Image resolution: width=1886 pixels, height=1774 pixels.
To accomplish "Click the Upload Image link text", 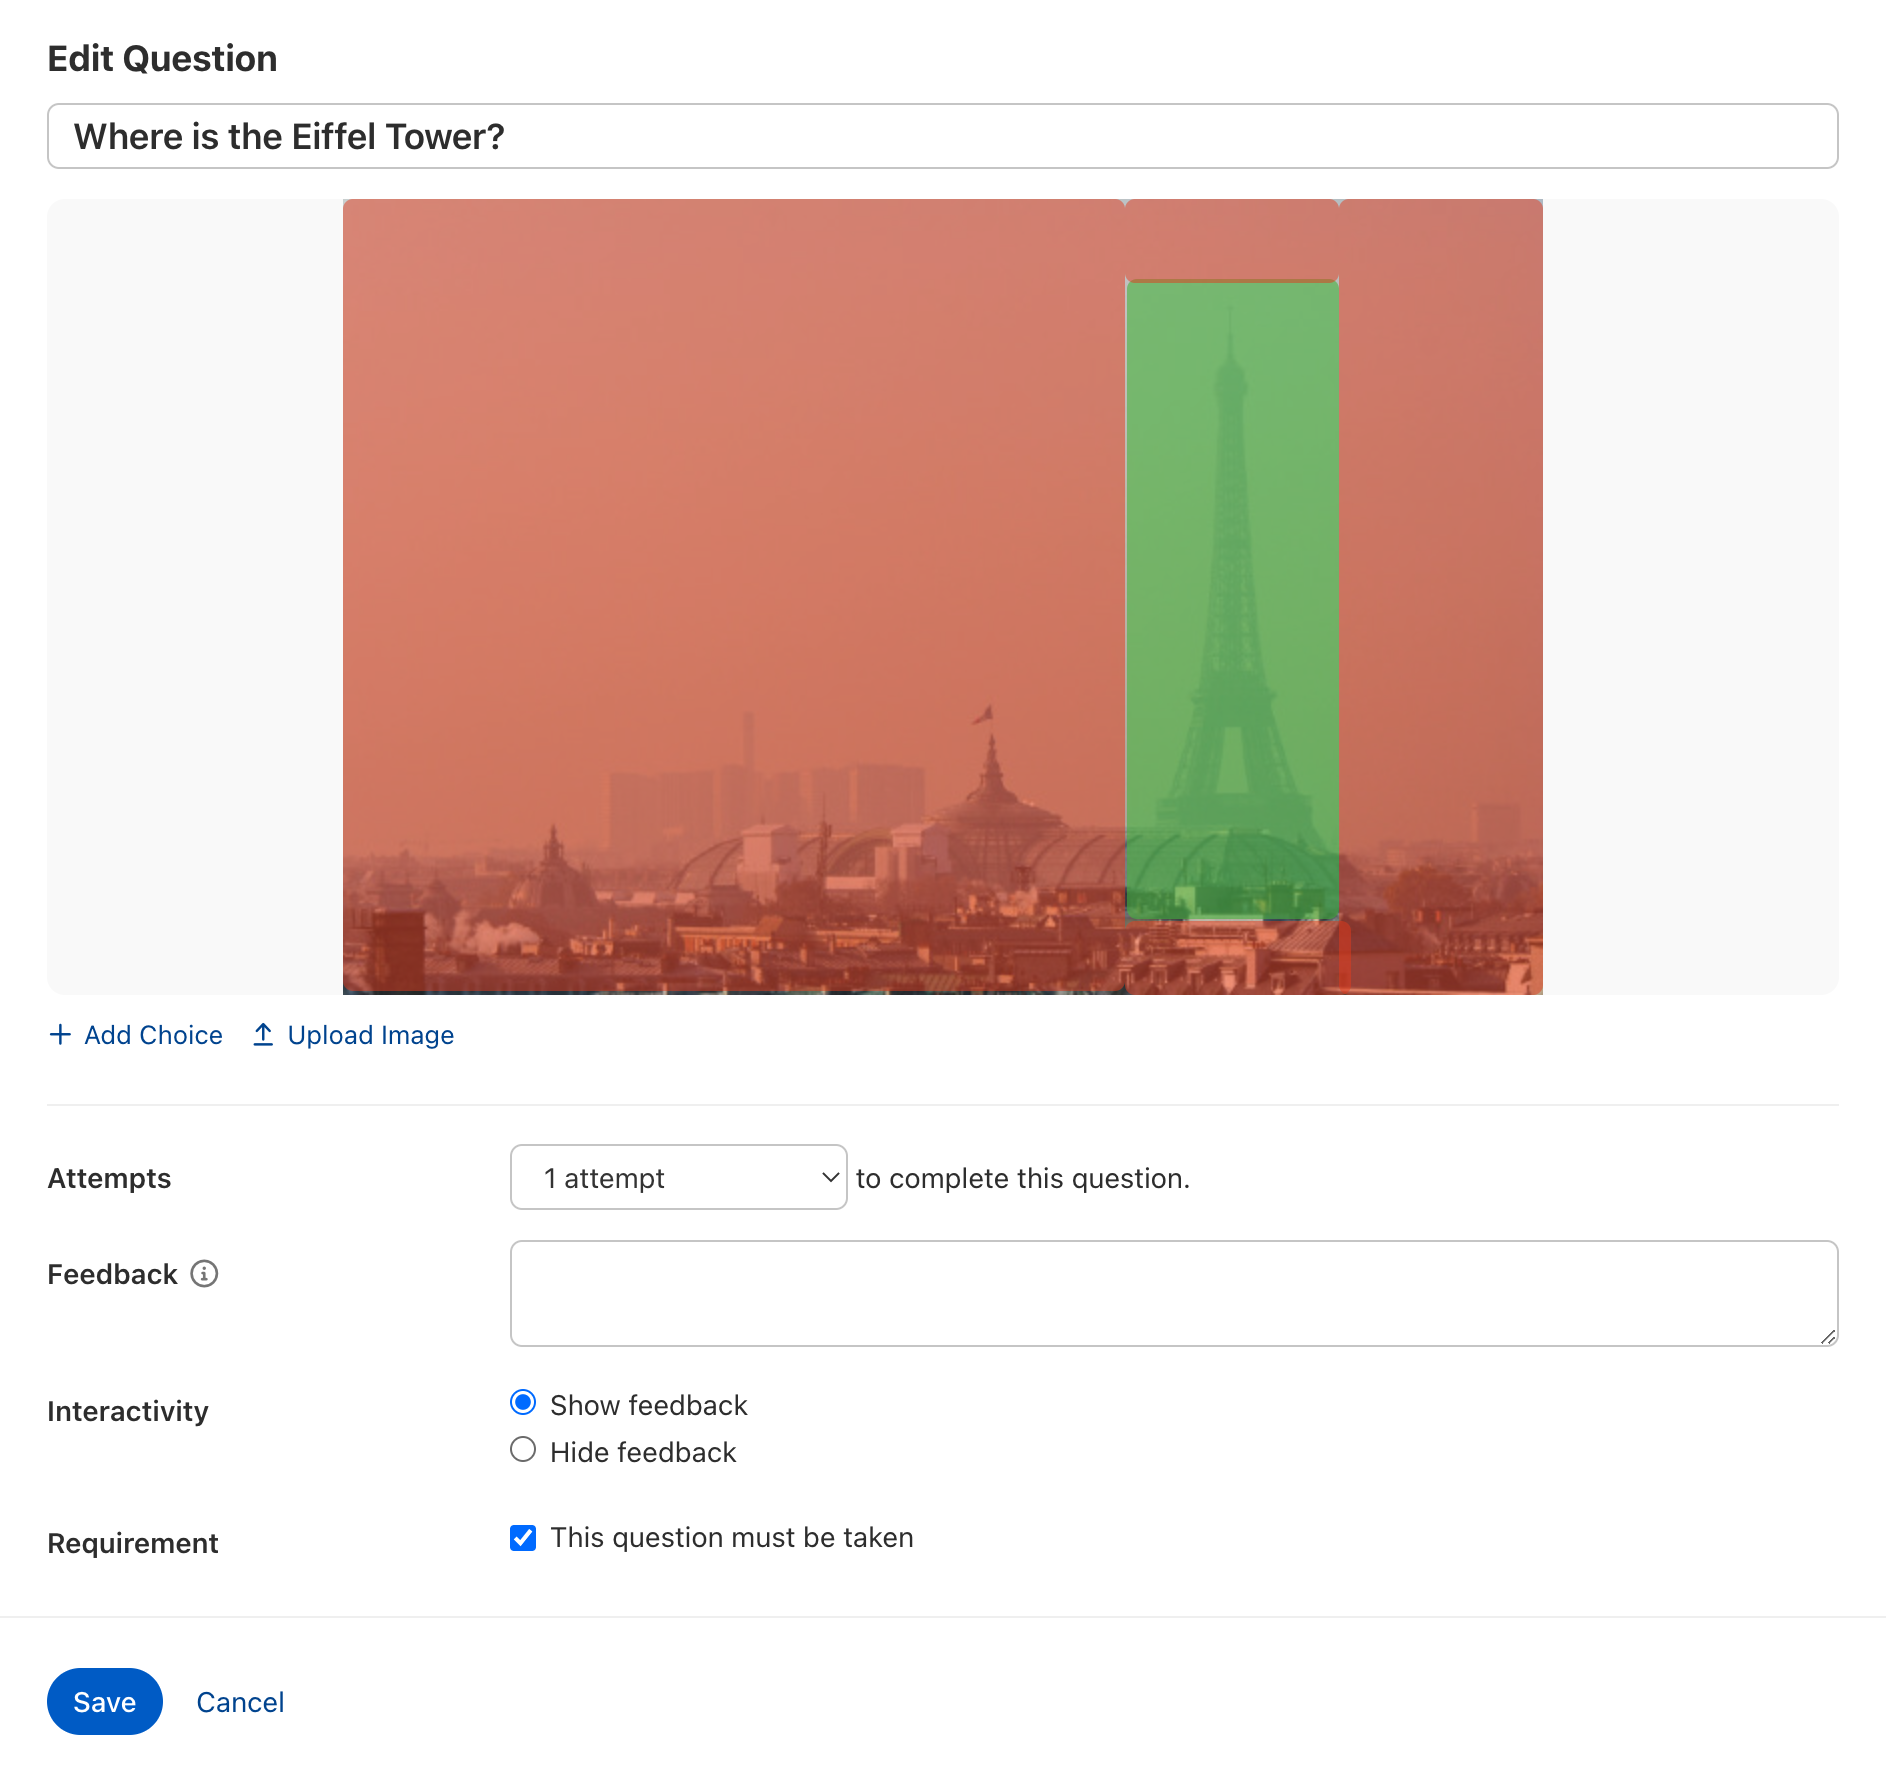I will click(370, 1035).
